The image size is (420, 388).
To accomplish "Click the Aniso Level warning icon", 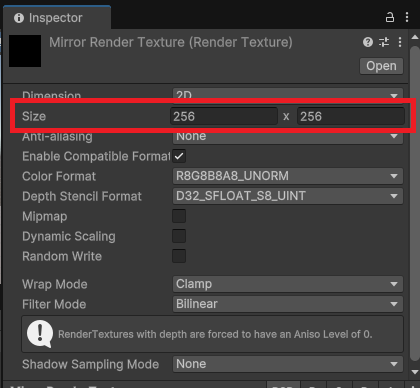I will [x=40, y=334].
